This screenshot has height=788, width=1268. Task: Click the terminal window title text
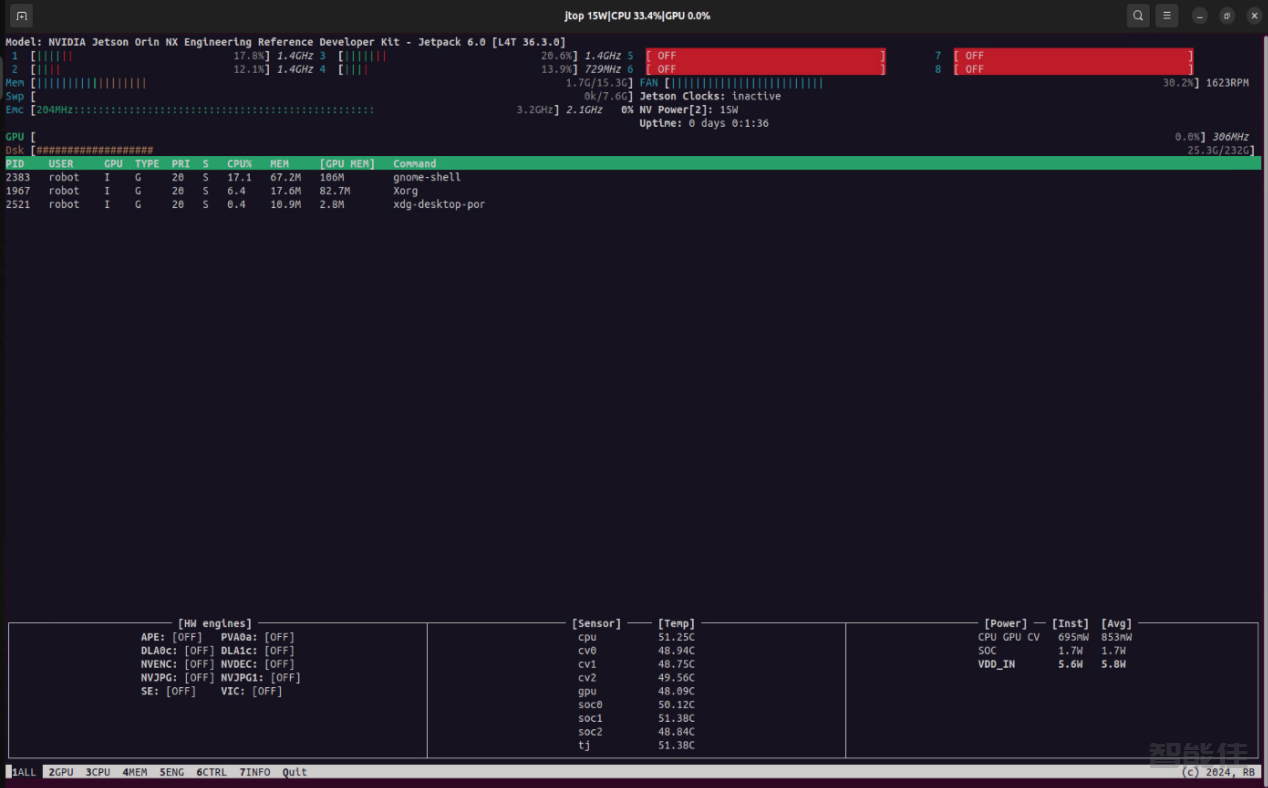tap(637, 16)
